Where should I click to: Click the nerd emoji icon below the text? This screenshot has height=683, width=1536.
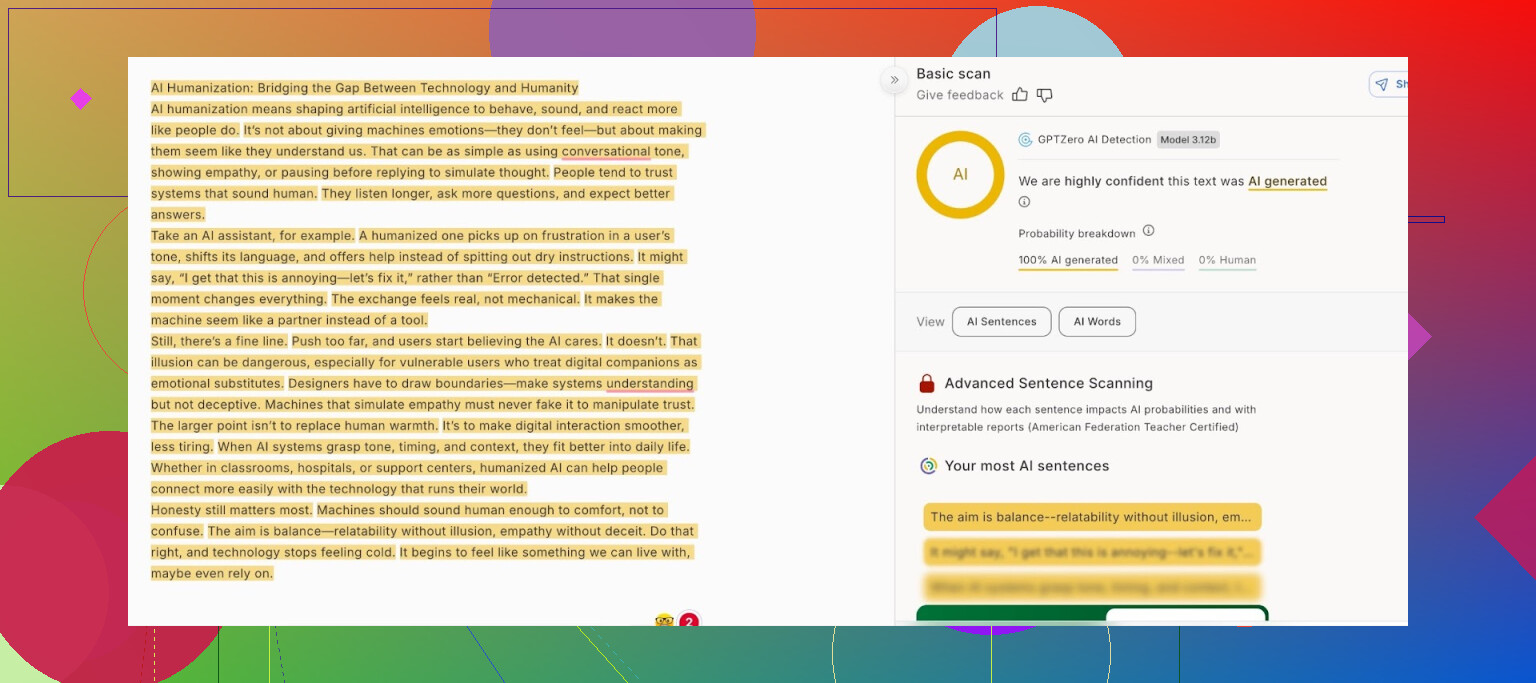click(663, 621)
